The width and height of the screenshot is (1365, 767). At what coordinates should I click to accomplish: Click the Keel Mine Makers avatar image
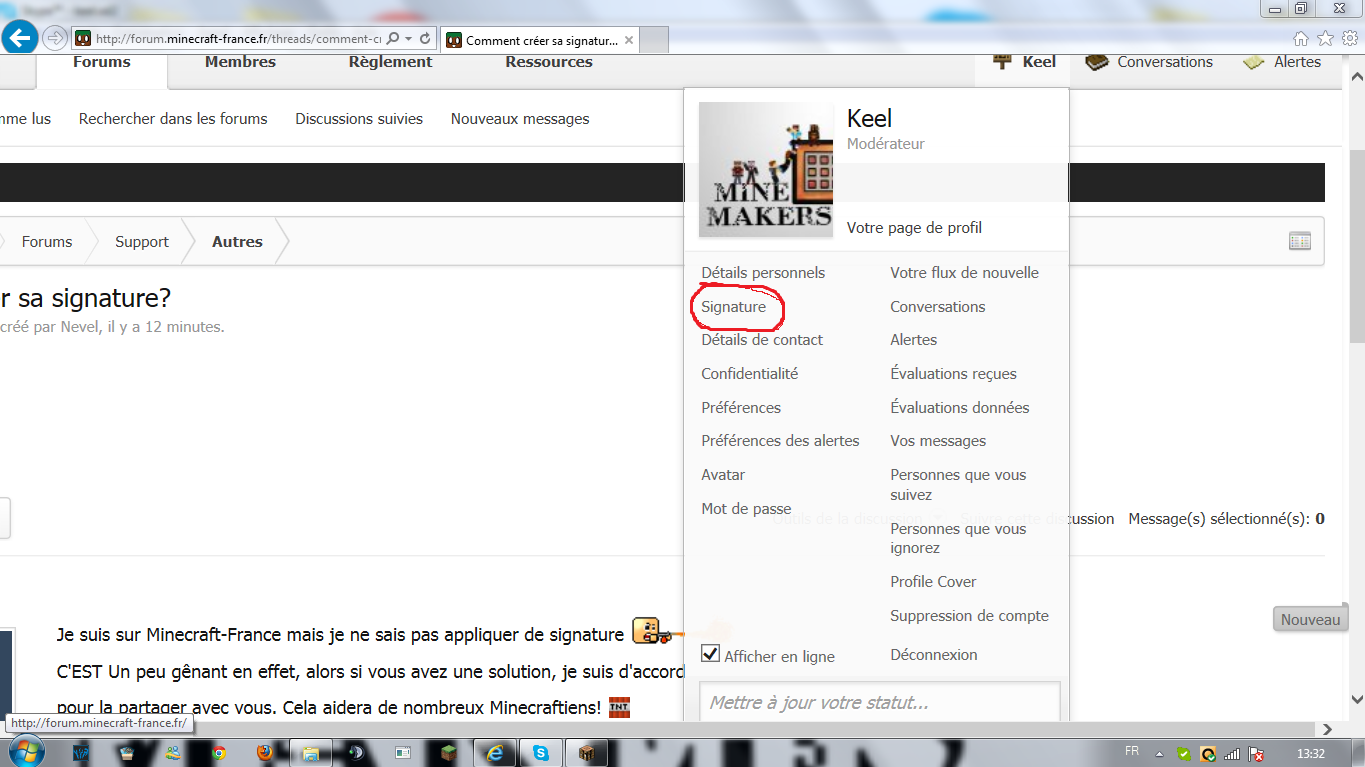click(x=766, y=170)
